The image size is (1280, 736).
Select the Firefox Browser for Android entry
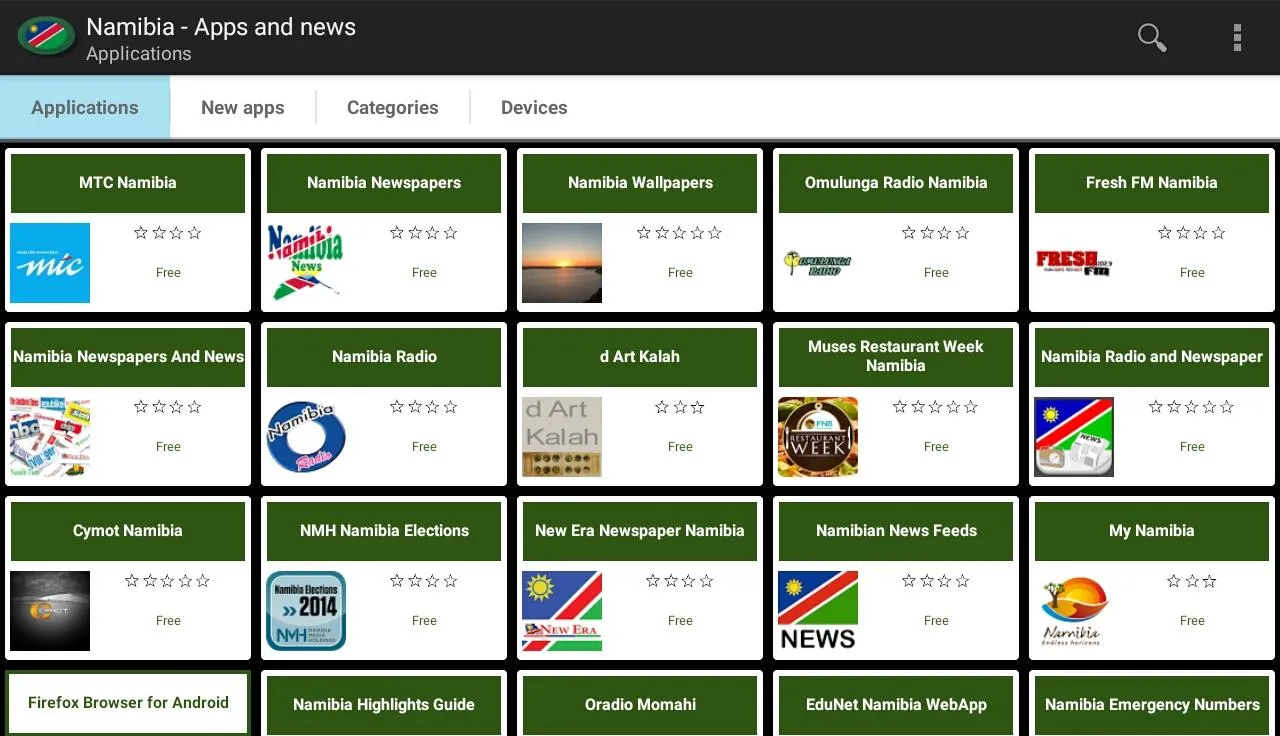pyautogui.click(x=128, y=703)
